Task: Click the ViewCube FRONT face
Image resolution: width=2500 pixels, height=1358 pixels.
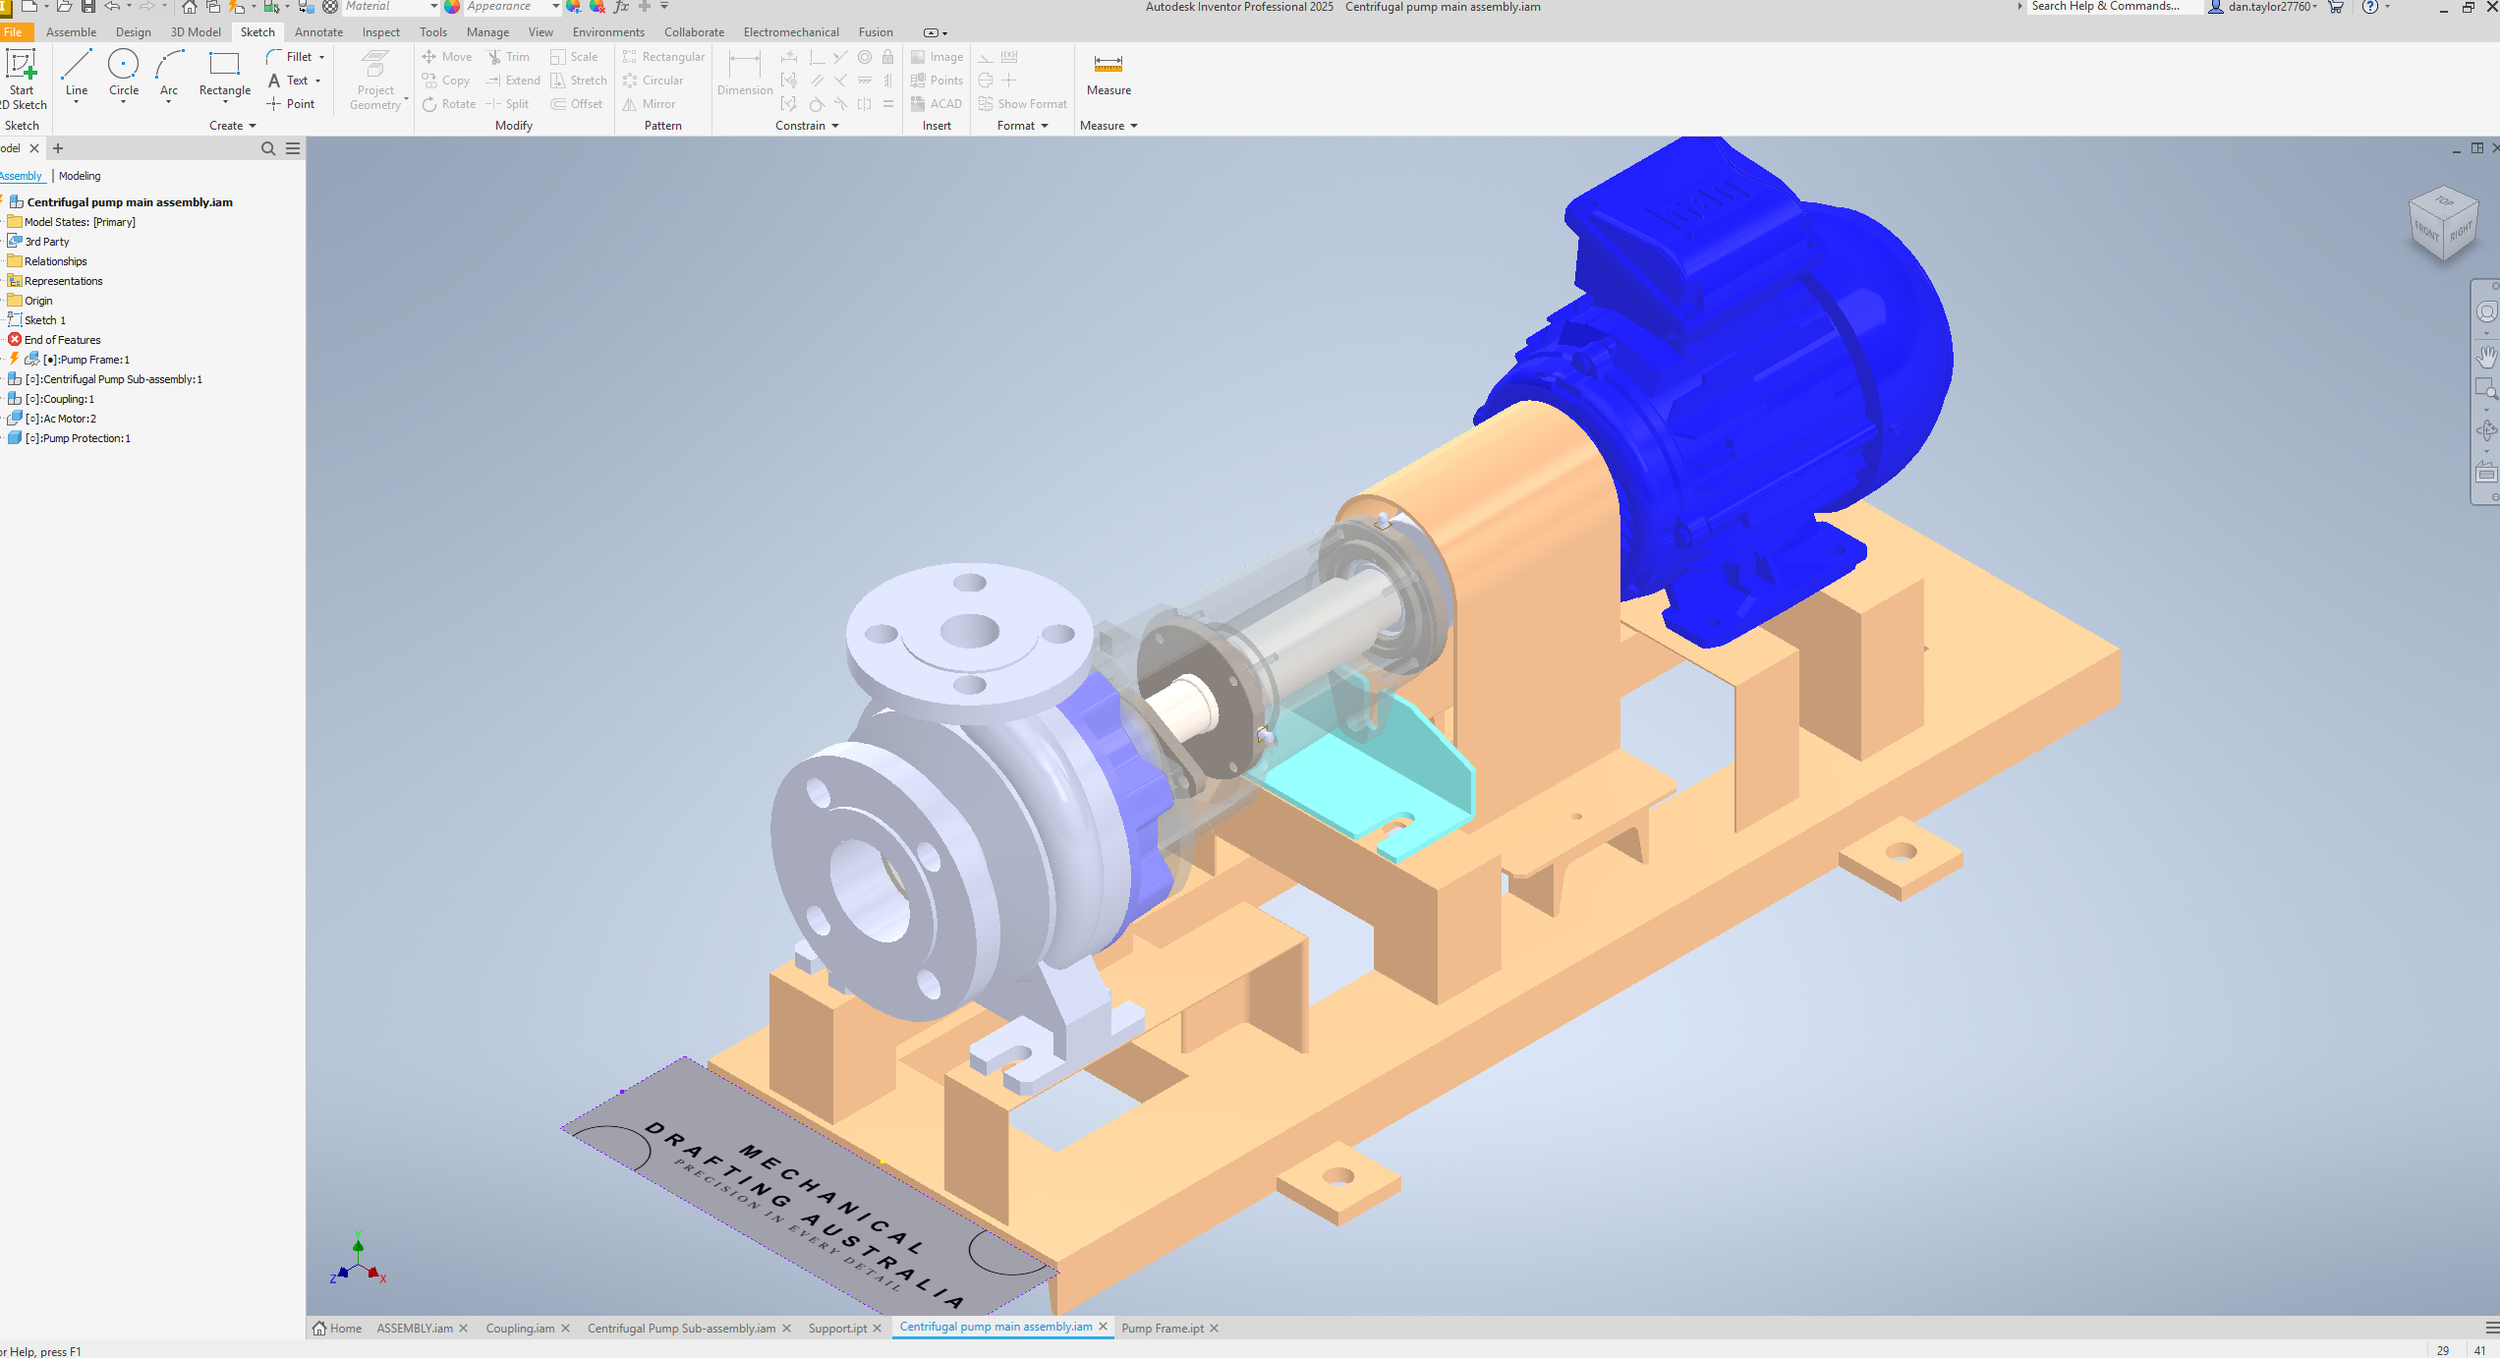Action: pos(2426,231)
